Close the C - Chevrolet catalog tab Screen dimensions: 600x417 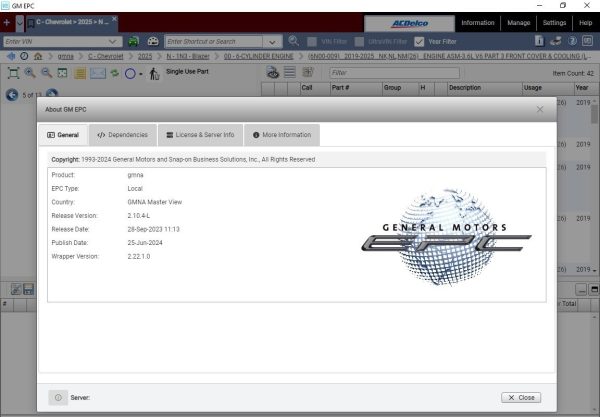pyautogui.click(x=114, y=18)
